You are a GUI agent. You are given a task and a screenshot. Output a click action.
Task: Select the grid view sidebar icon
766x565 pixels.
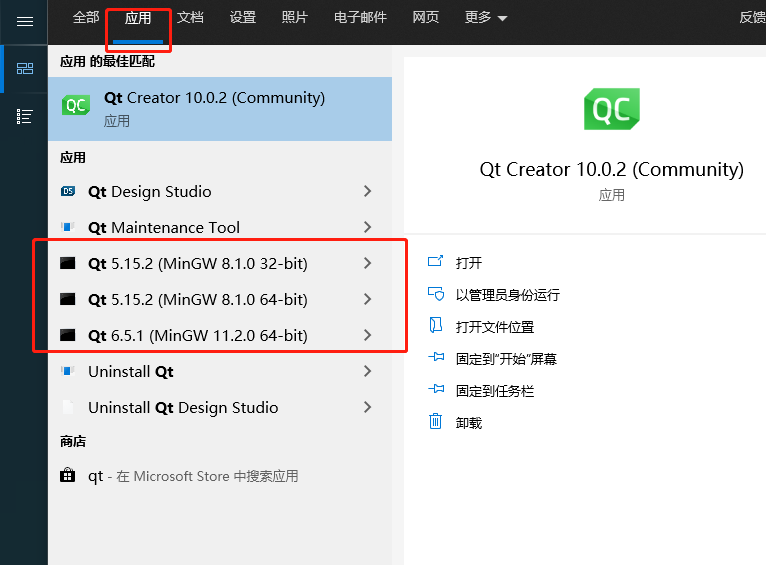[25, 68]
